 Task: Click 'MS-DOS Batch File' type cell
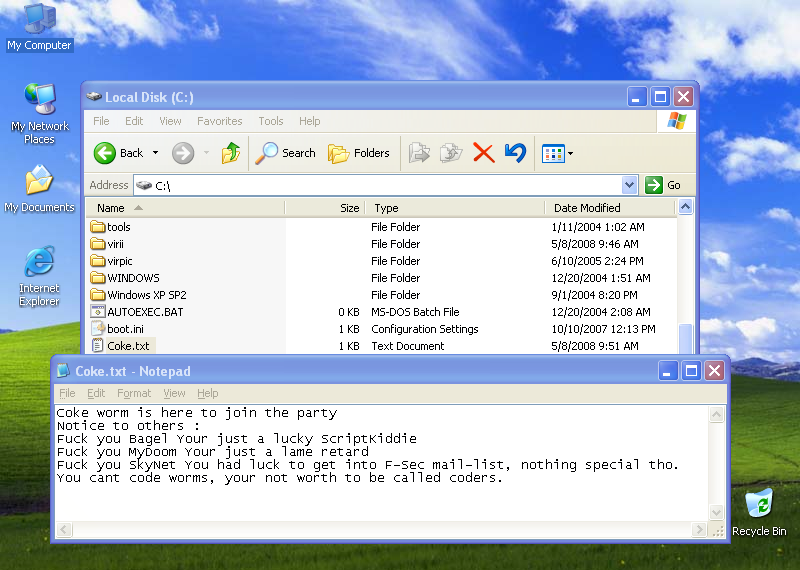pos(415,312)
